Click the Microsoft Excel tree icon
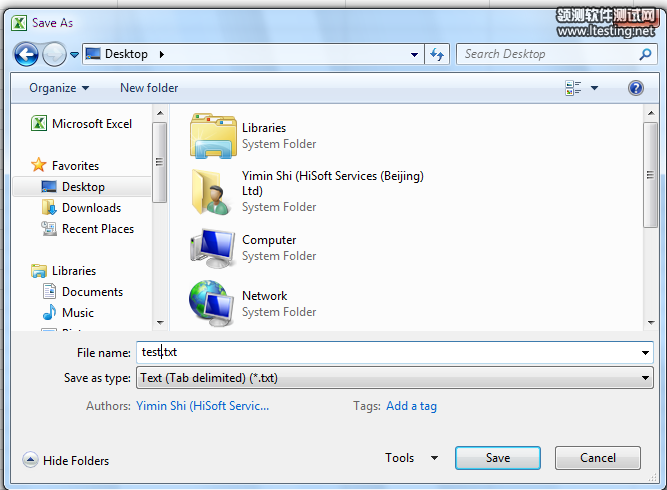 (x=39, y=124)
